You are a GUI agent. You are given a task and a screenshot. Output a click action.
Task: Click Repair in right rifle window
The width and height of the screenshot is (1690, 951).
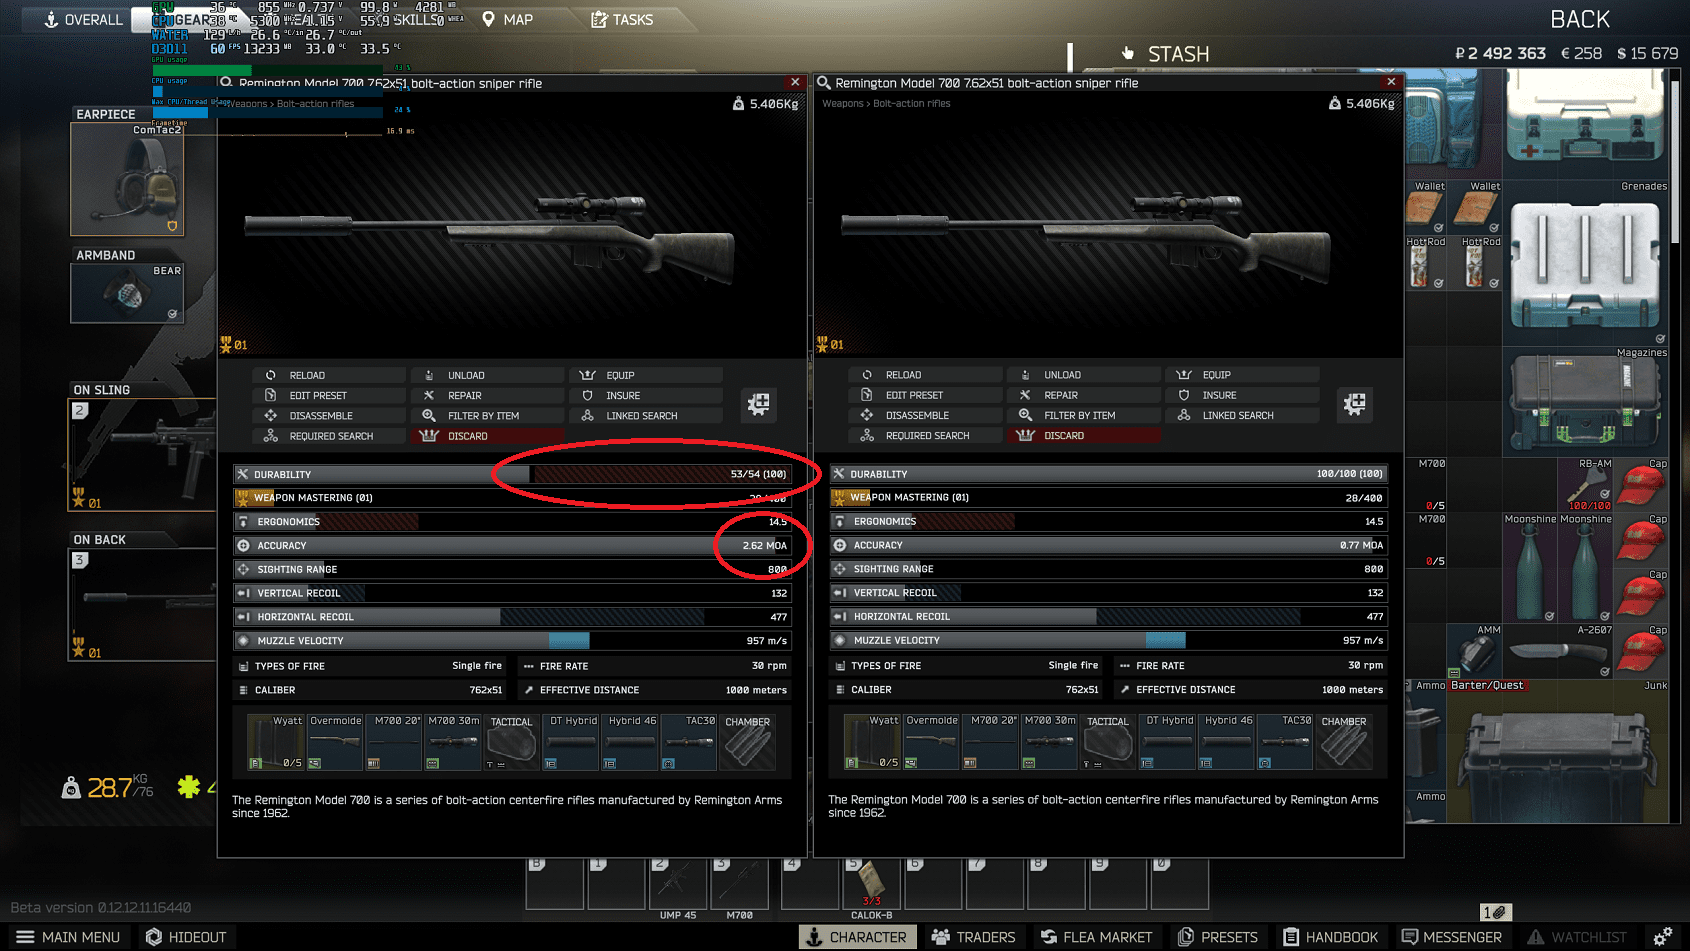[x=1084, y=395]
